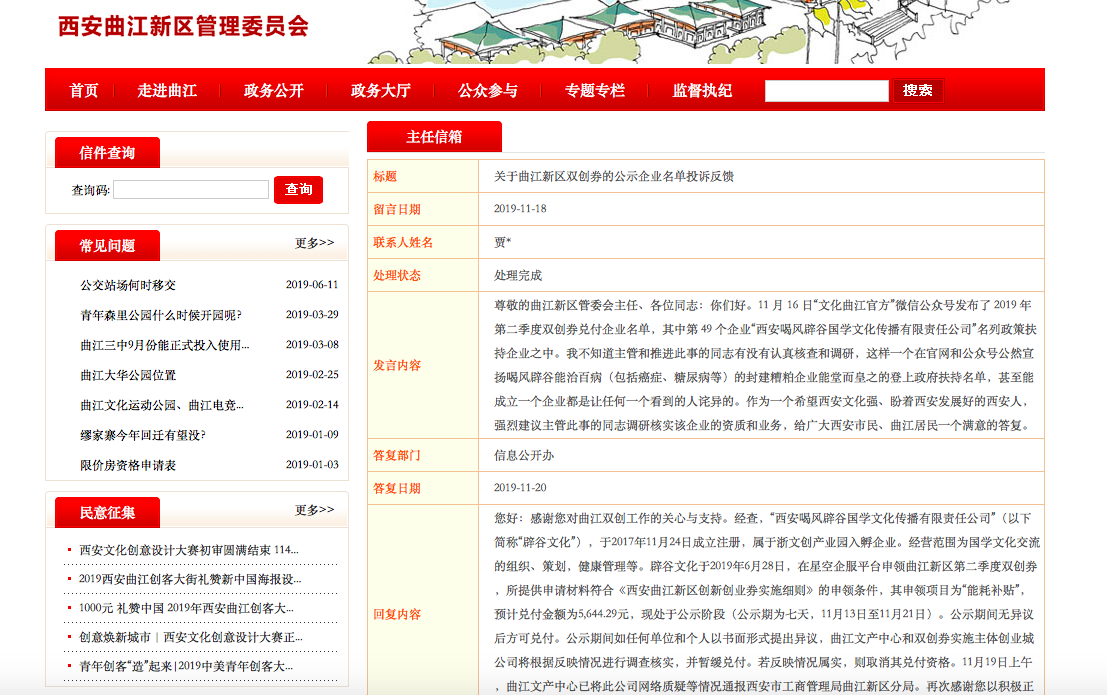Image resolution: width=1107 pixels, height=695 pixels.
Task: Expand 更多>> next to 常见问题
Action: (314, 243)
